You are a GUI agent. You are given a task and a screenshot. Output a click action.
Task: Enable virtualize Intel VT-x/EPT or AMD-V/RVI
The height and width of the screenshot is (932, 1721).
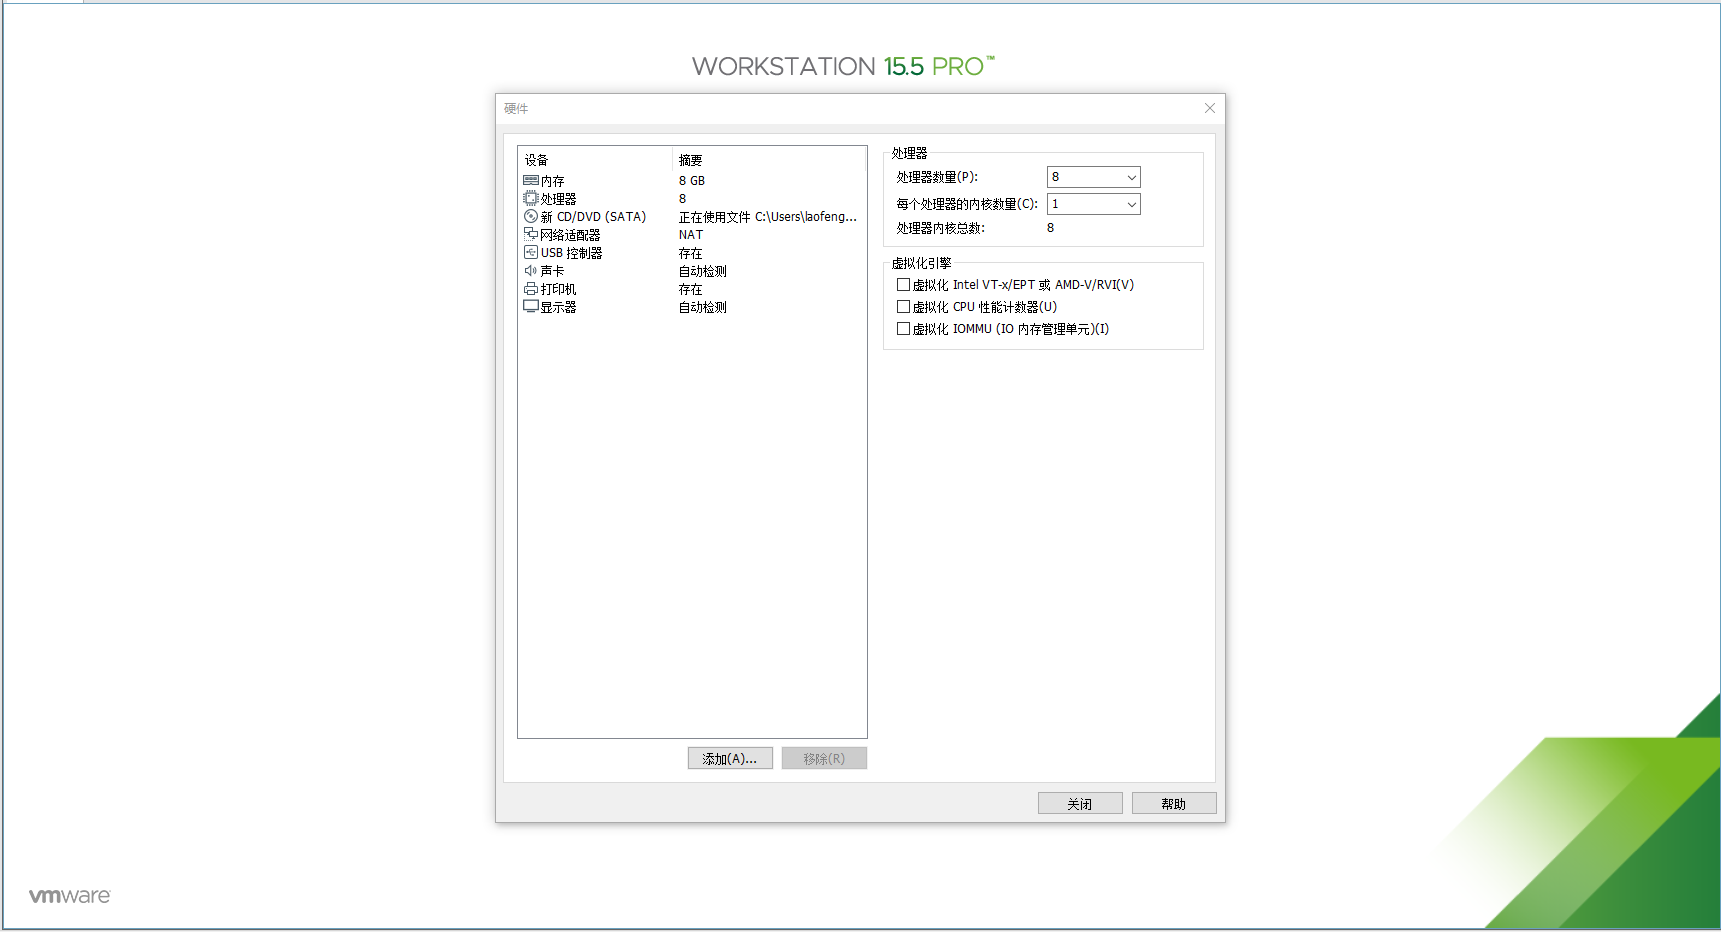coord(903,285)
